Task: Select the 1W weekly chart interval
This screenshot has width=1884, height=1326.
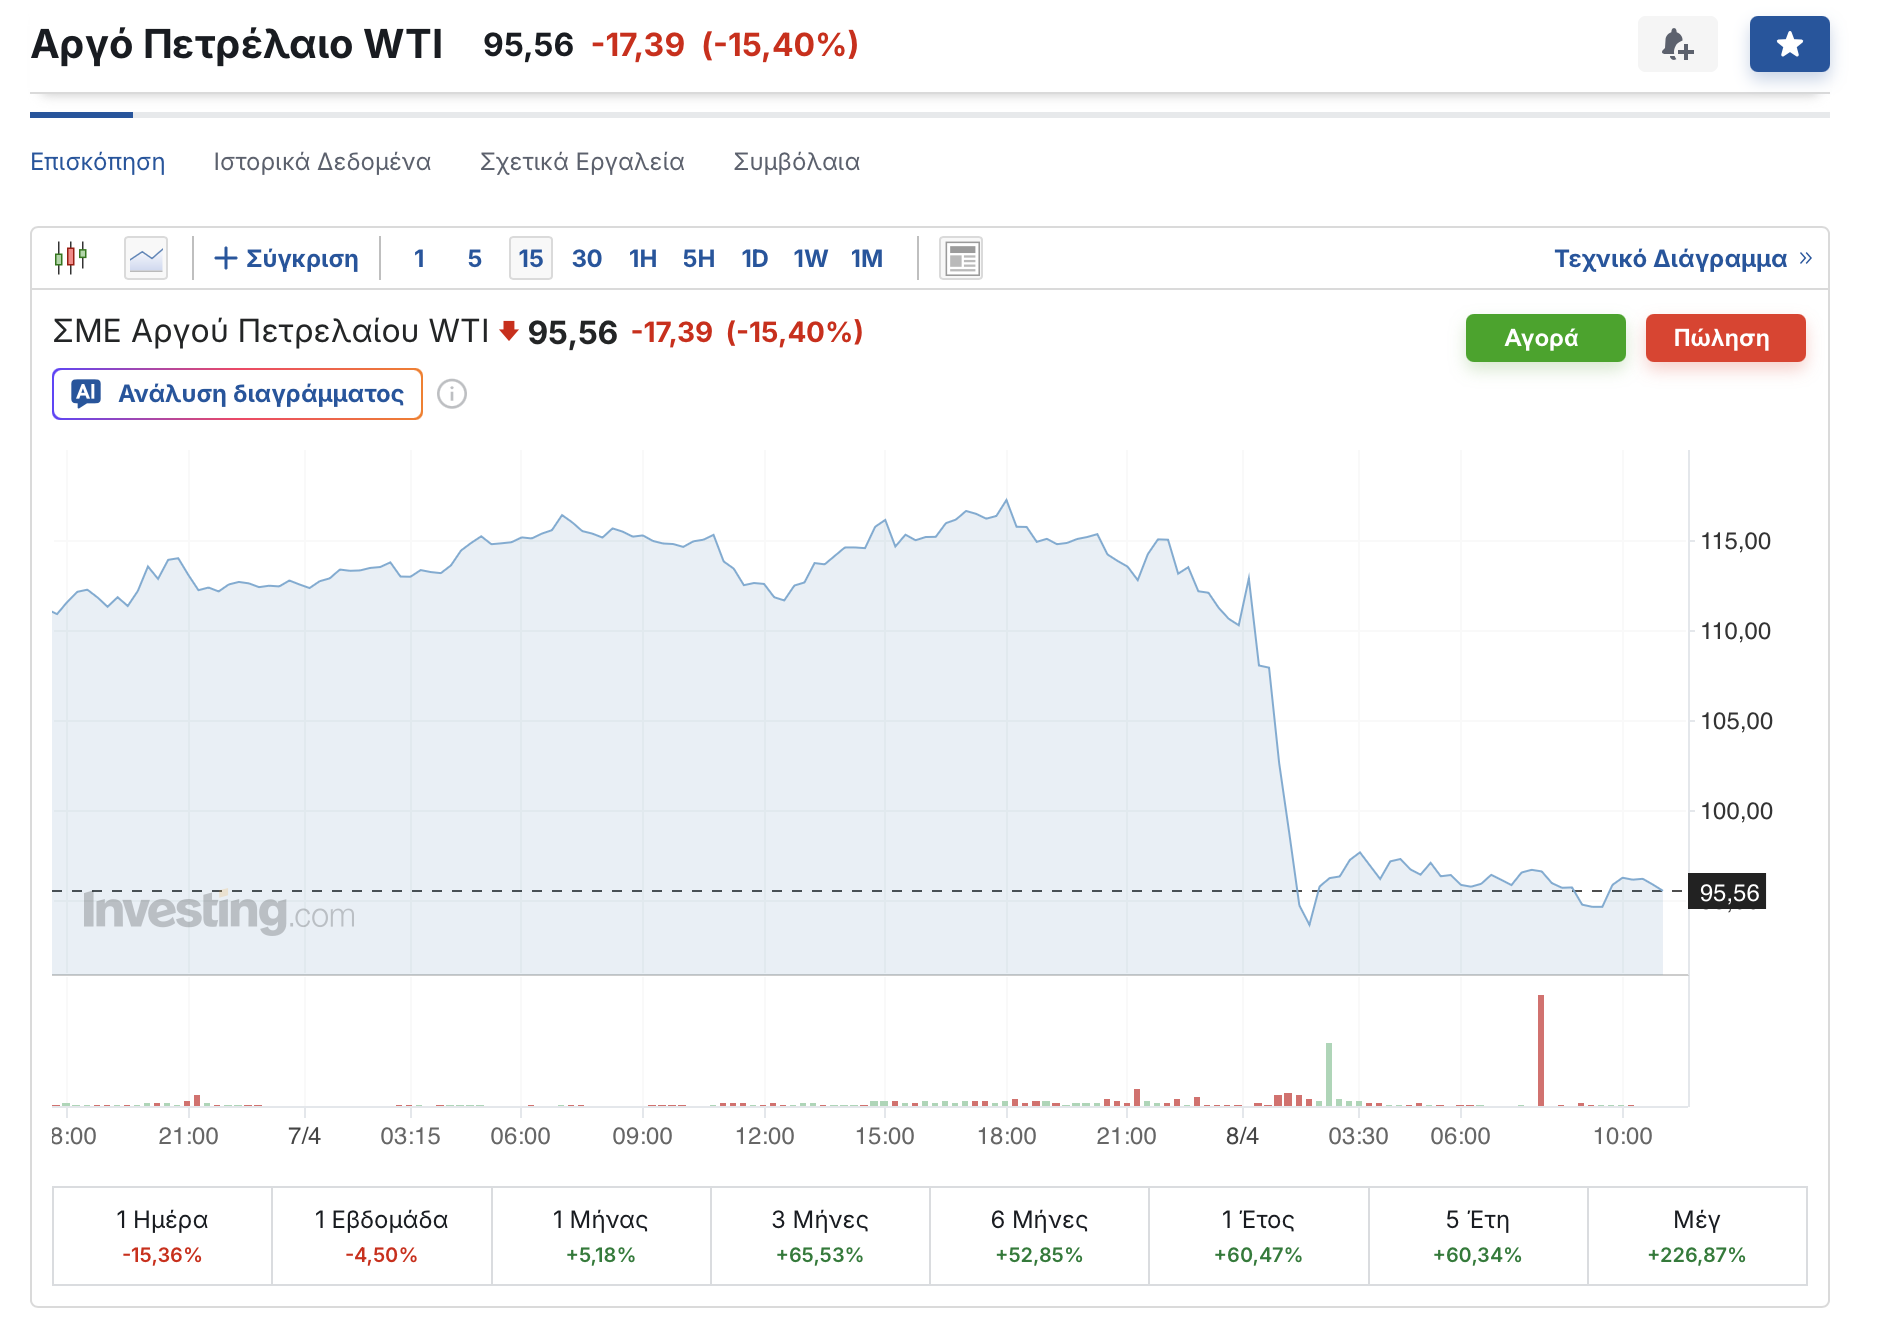Action: coord(810,258)
